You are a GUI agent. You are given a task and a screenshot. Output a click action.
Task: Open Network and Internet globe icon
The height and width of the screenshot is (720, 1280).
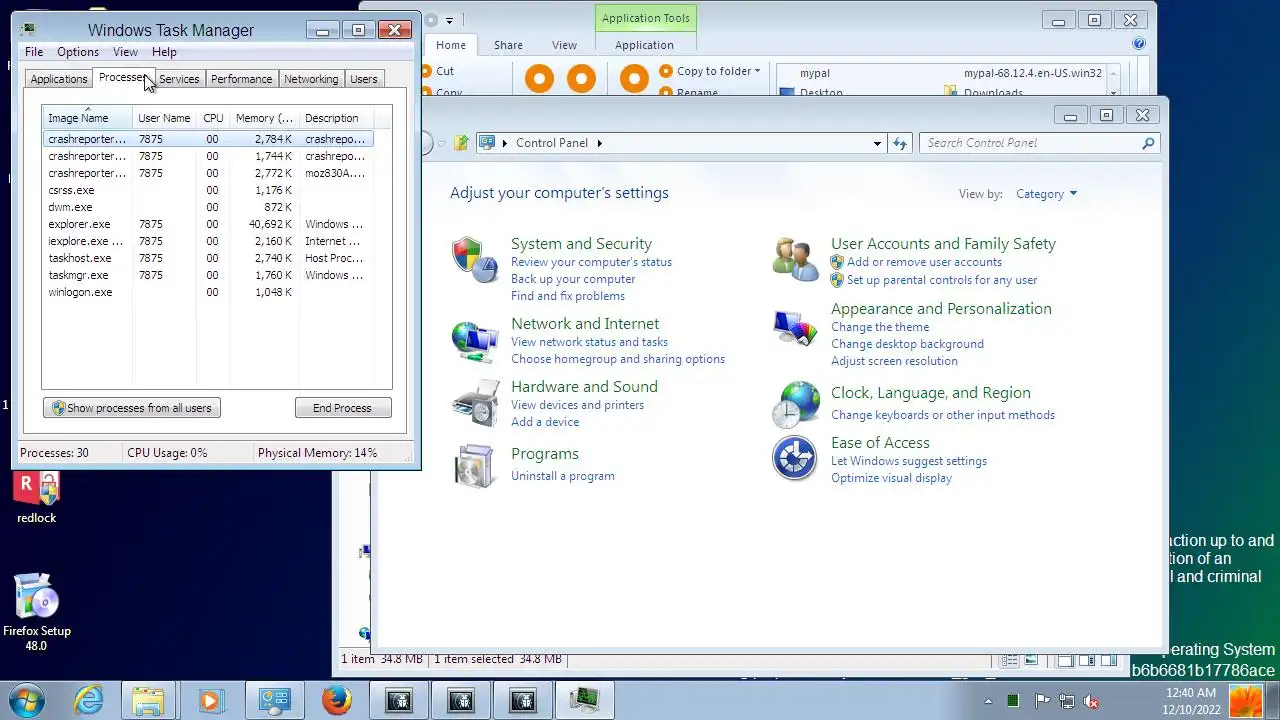[474, 341]
